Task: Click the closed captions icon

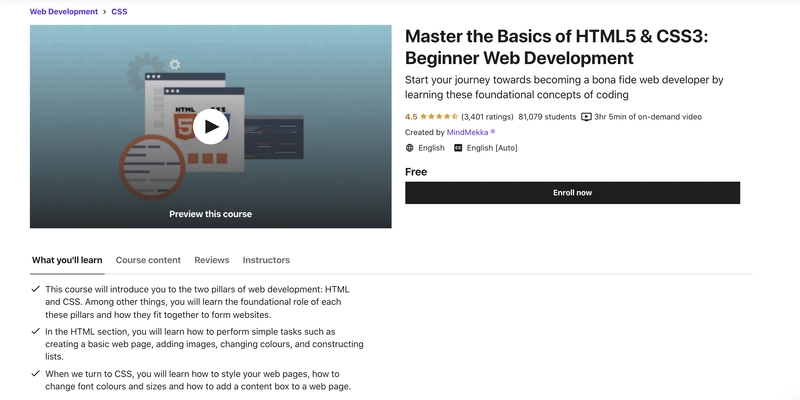Action: [458, 148]
